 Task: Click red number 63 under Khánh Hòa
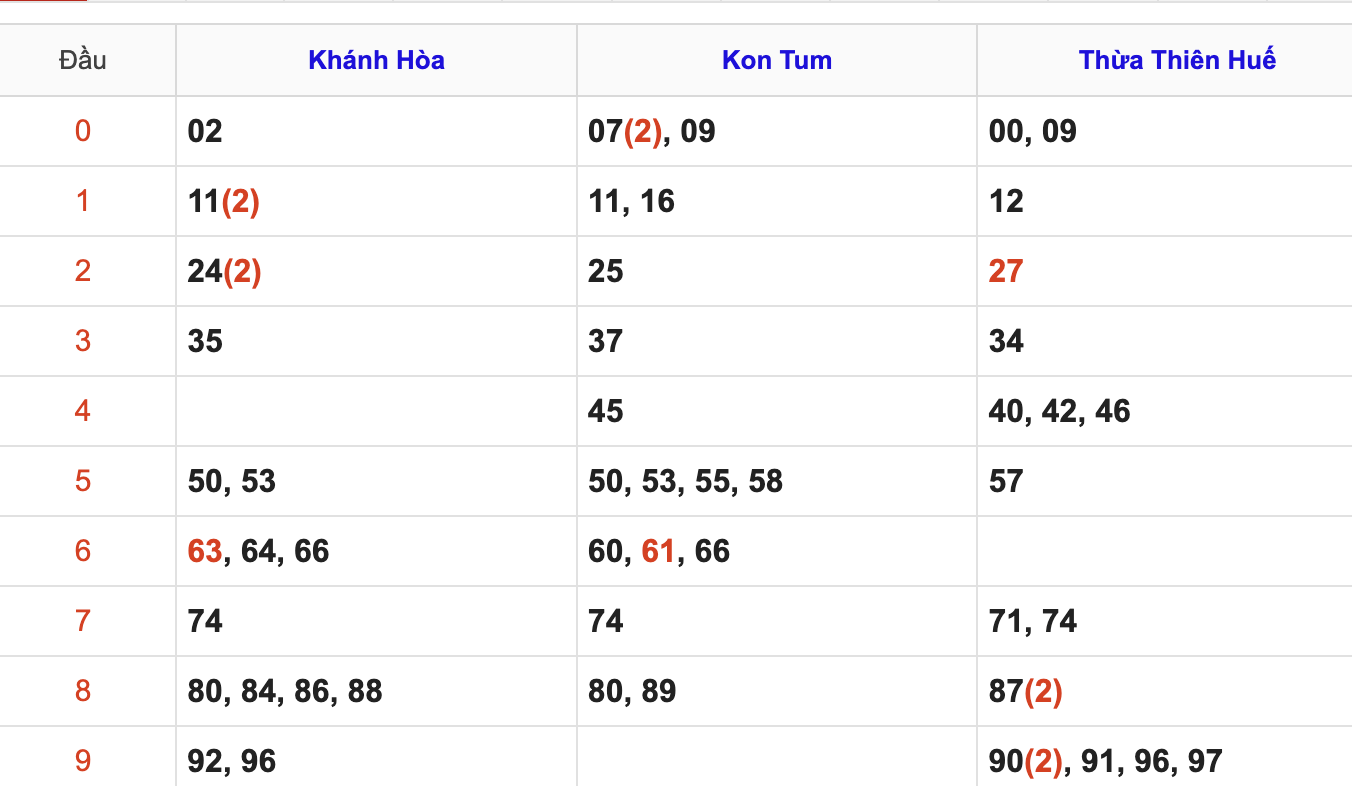coord(205,551)
